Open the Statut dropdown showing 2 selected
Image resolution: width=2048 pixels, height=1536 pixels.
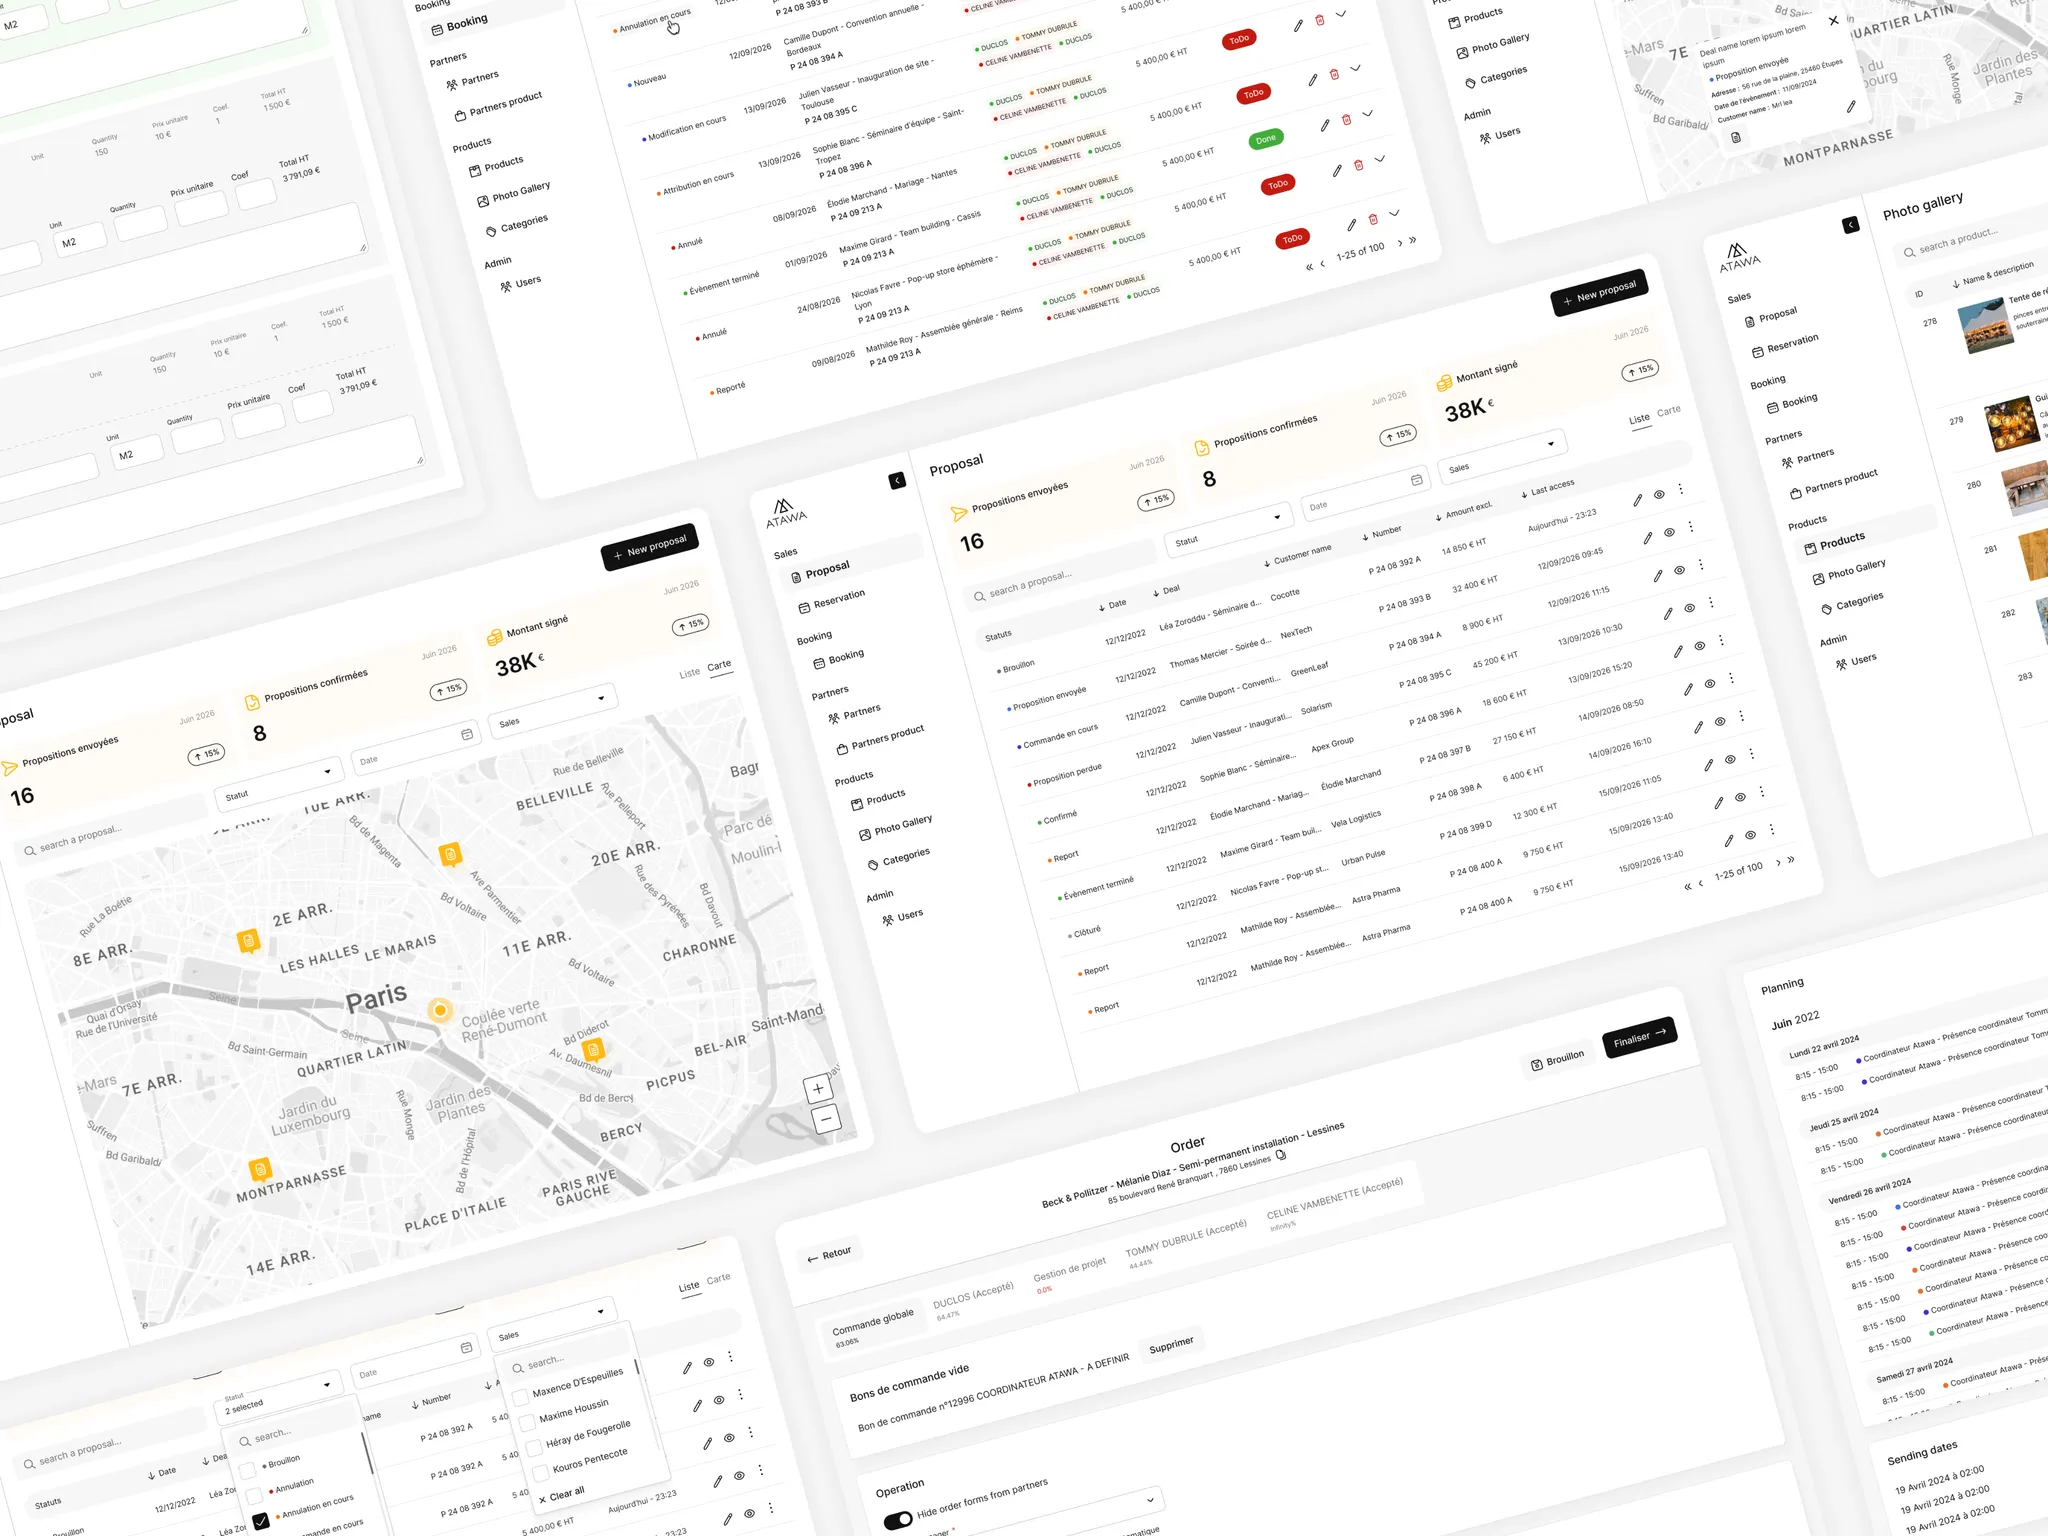[x=278, y=1397]
